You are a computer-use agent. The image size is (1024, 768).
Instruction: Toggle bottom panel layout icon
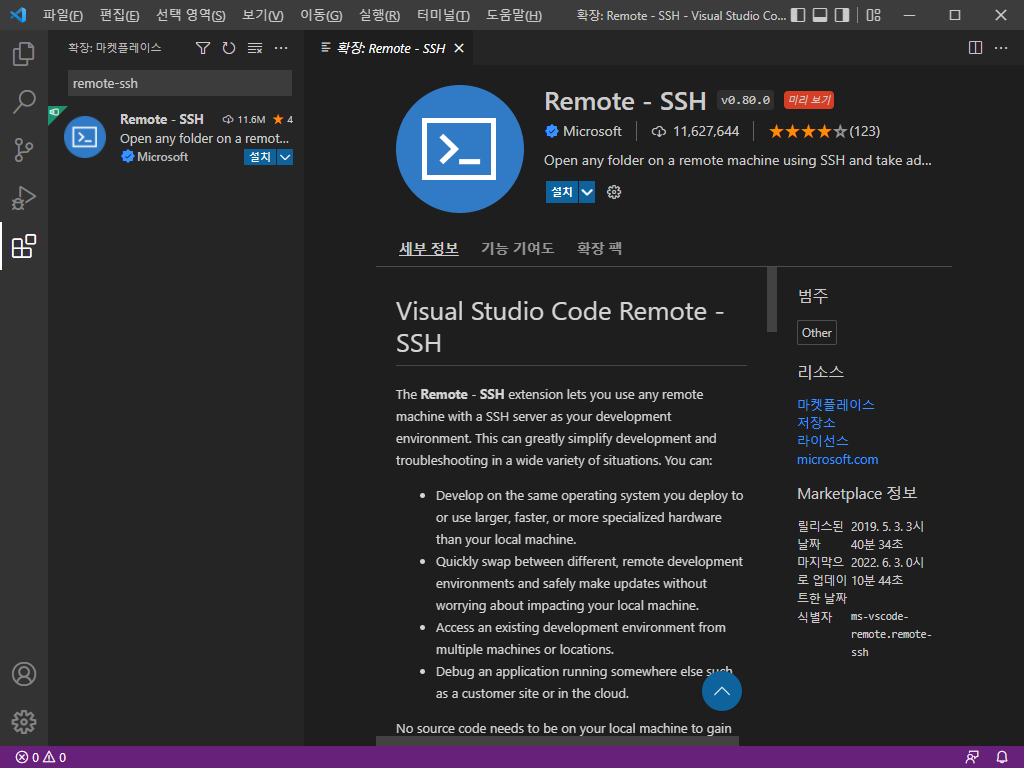[x=820, y=15]
